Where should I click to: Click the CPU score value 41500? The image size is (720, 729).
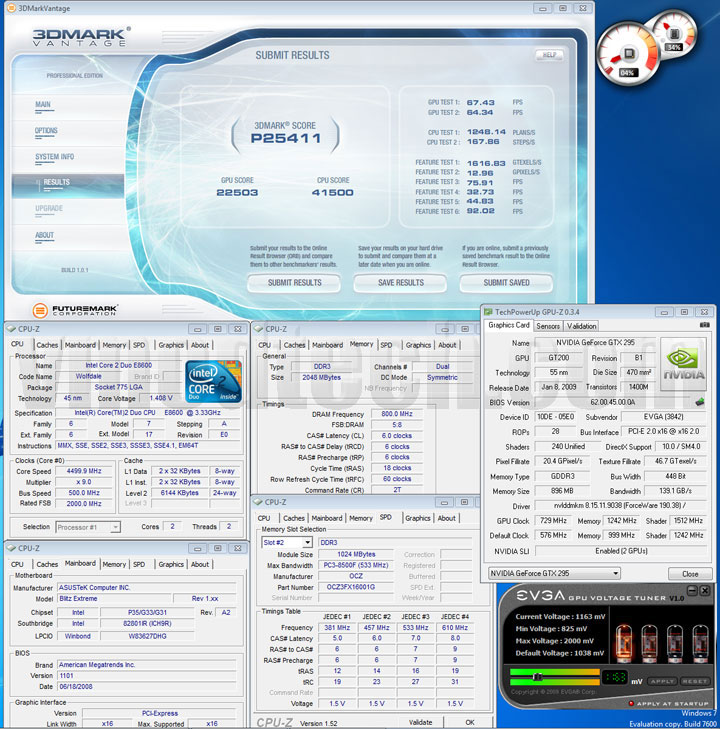pos(332,192)
